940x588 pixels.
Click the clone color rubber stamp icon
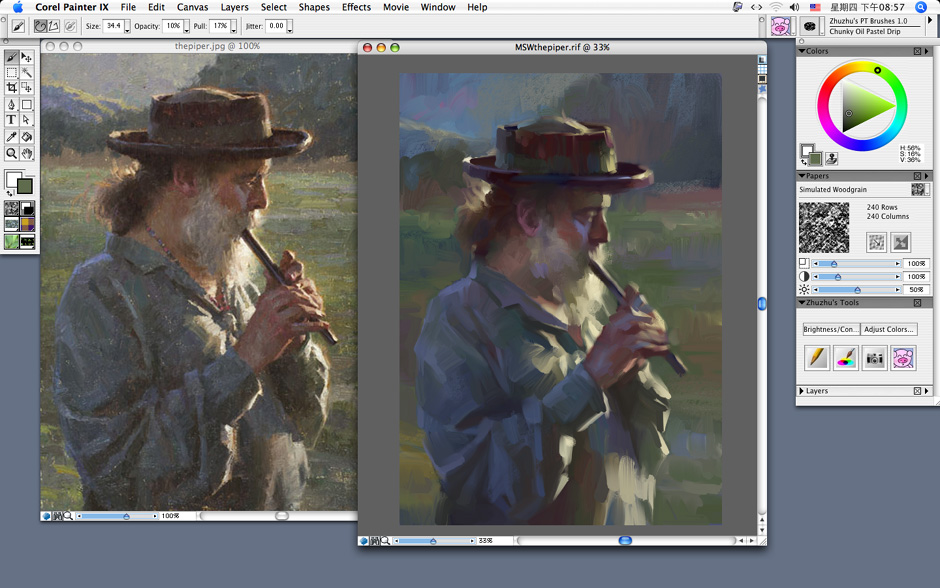pos(831,158)
